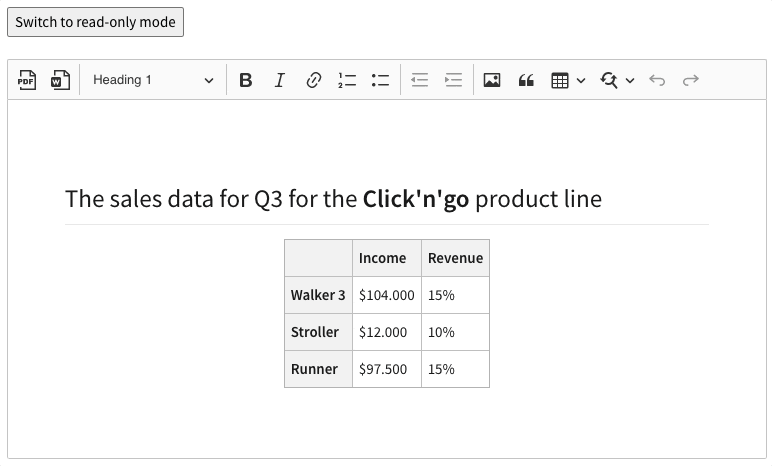Open the Heading 1 style dropdown

pyautogui.click(x=152, y=80)
